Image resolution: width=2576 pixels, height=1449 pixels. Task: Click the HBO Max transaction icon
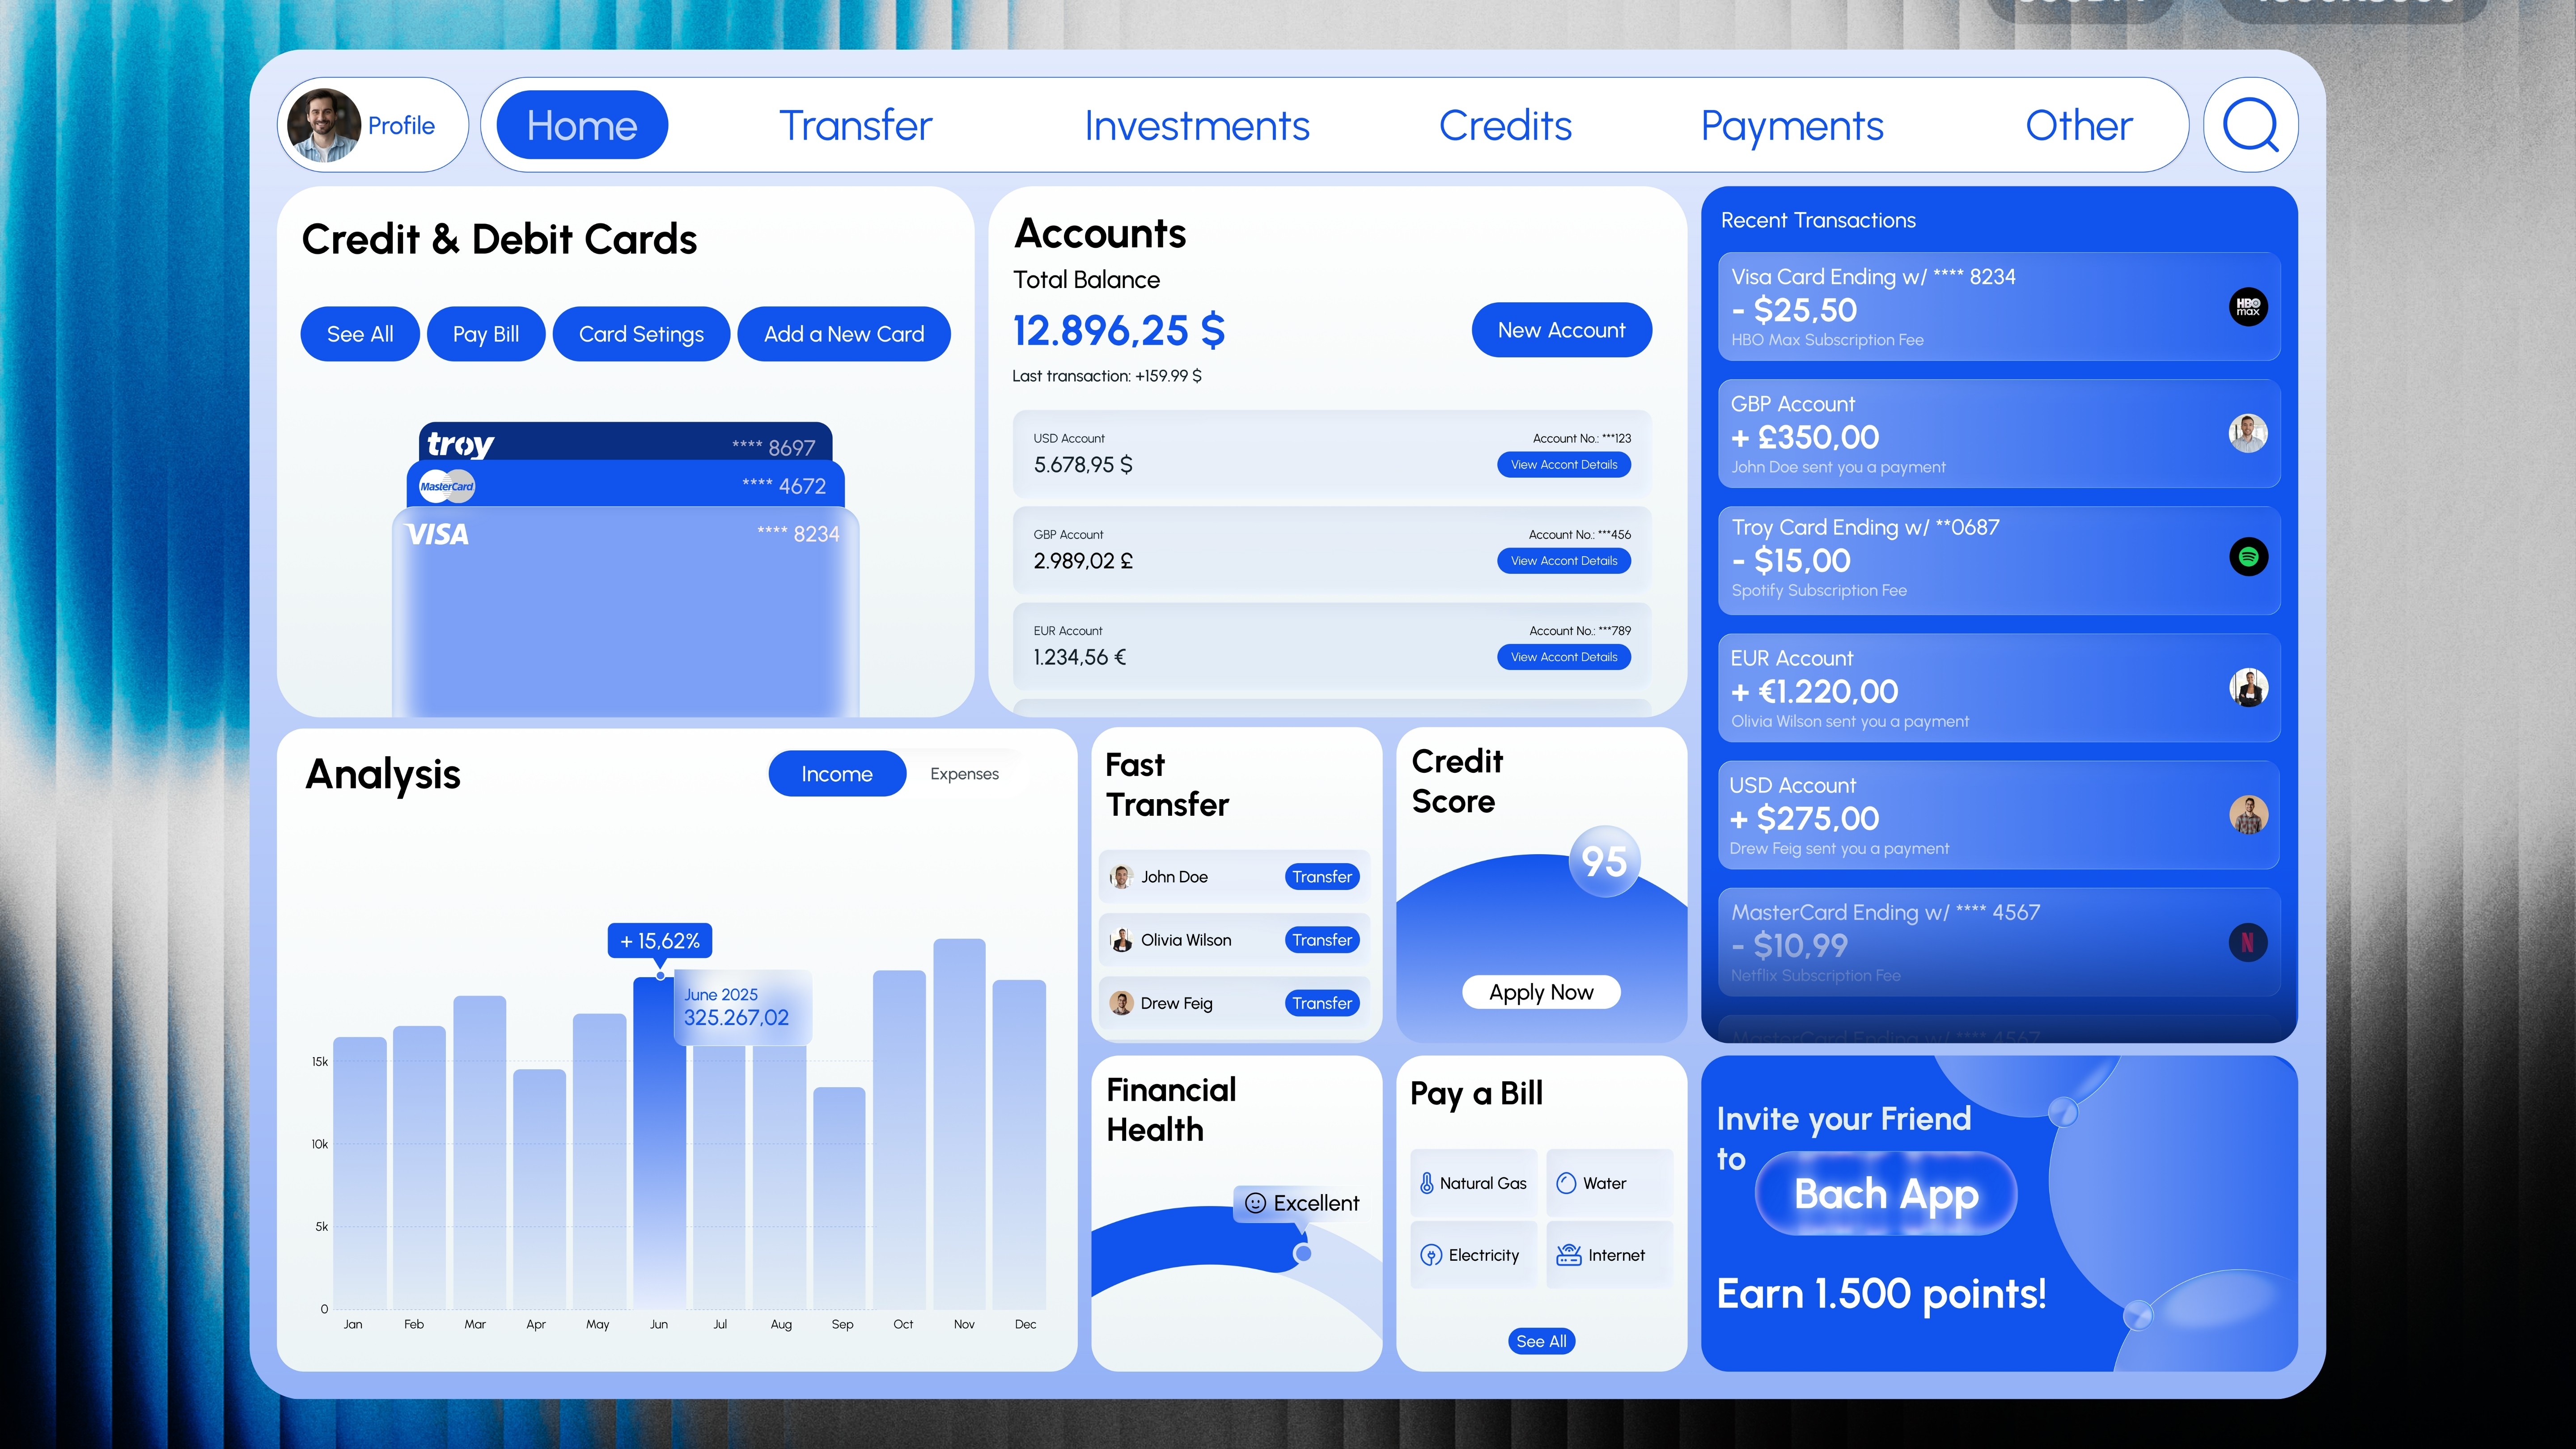coord(2248,307)
